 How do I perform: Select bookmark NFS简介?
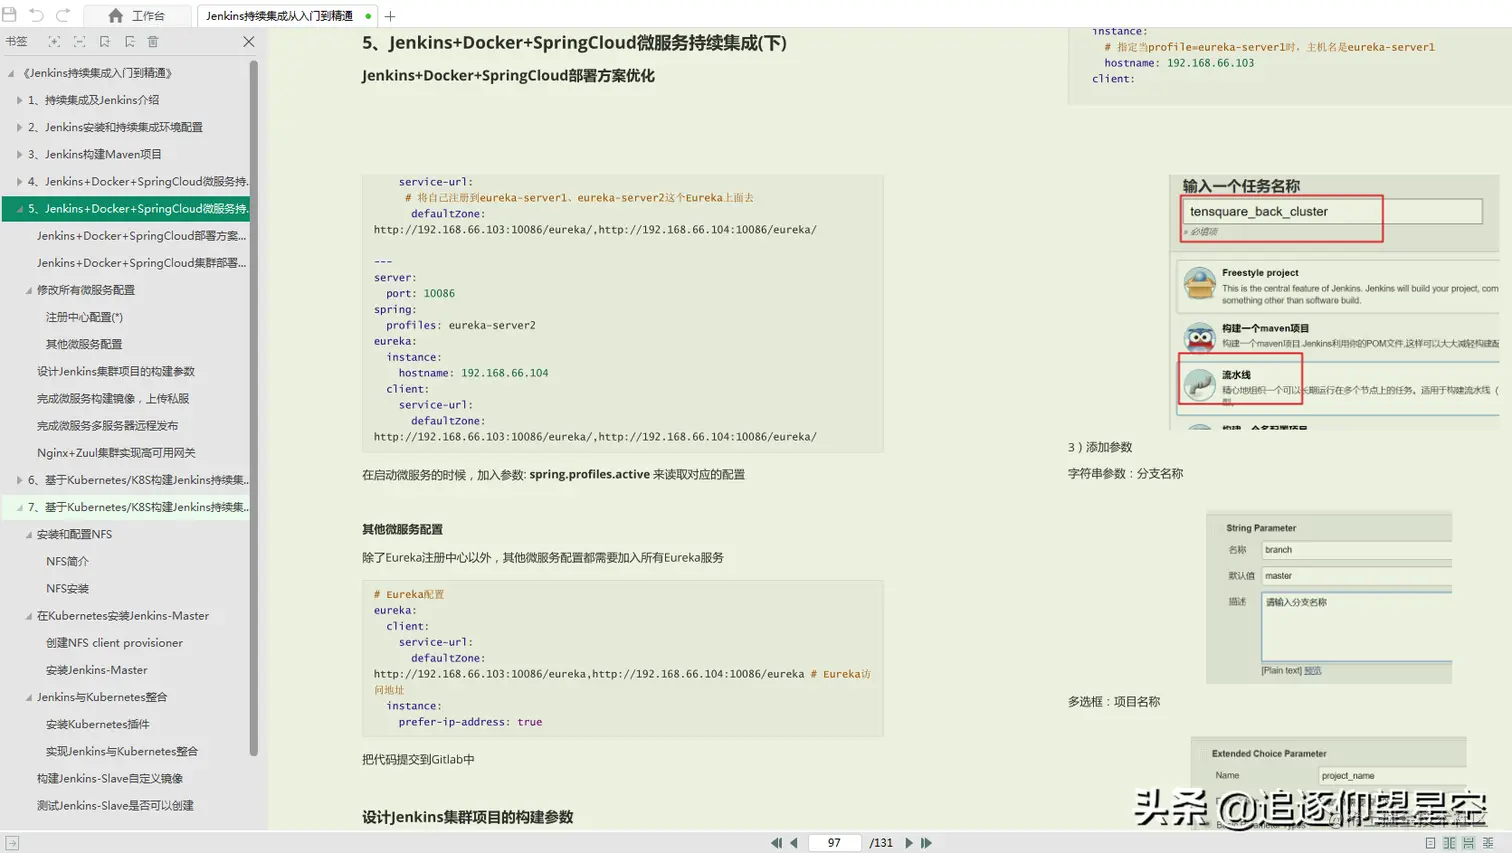point(67,561)
